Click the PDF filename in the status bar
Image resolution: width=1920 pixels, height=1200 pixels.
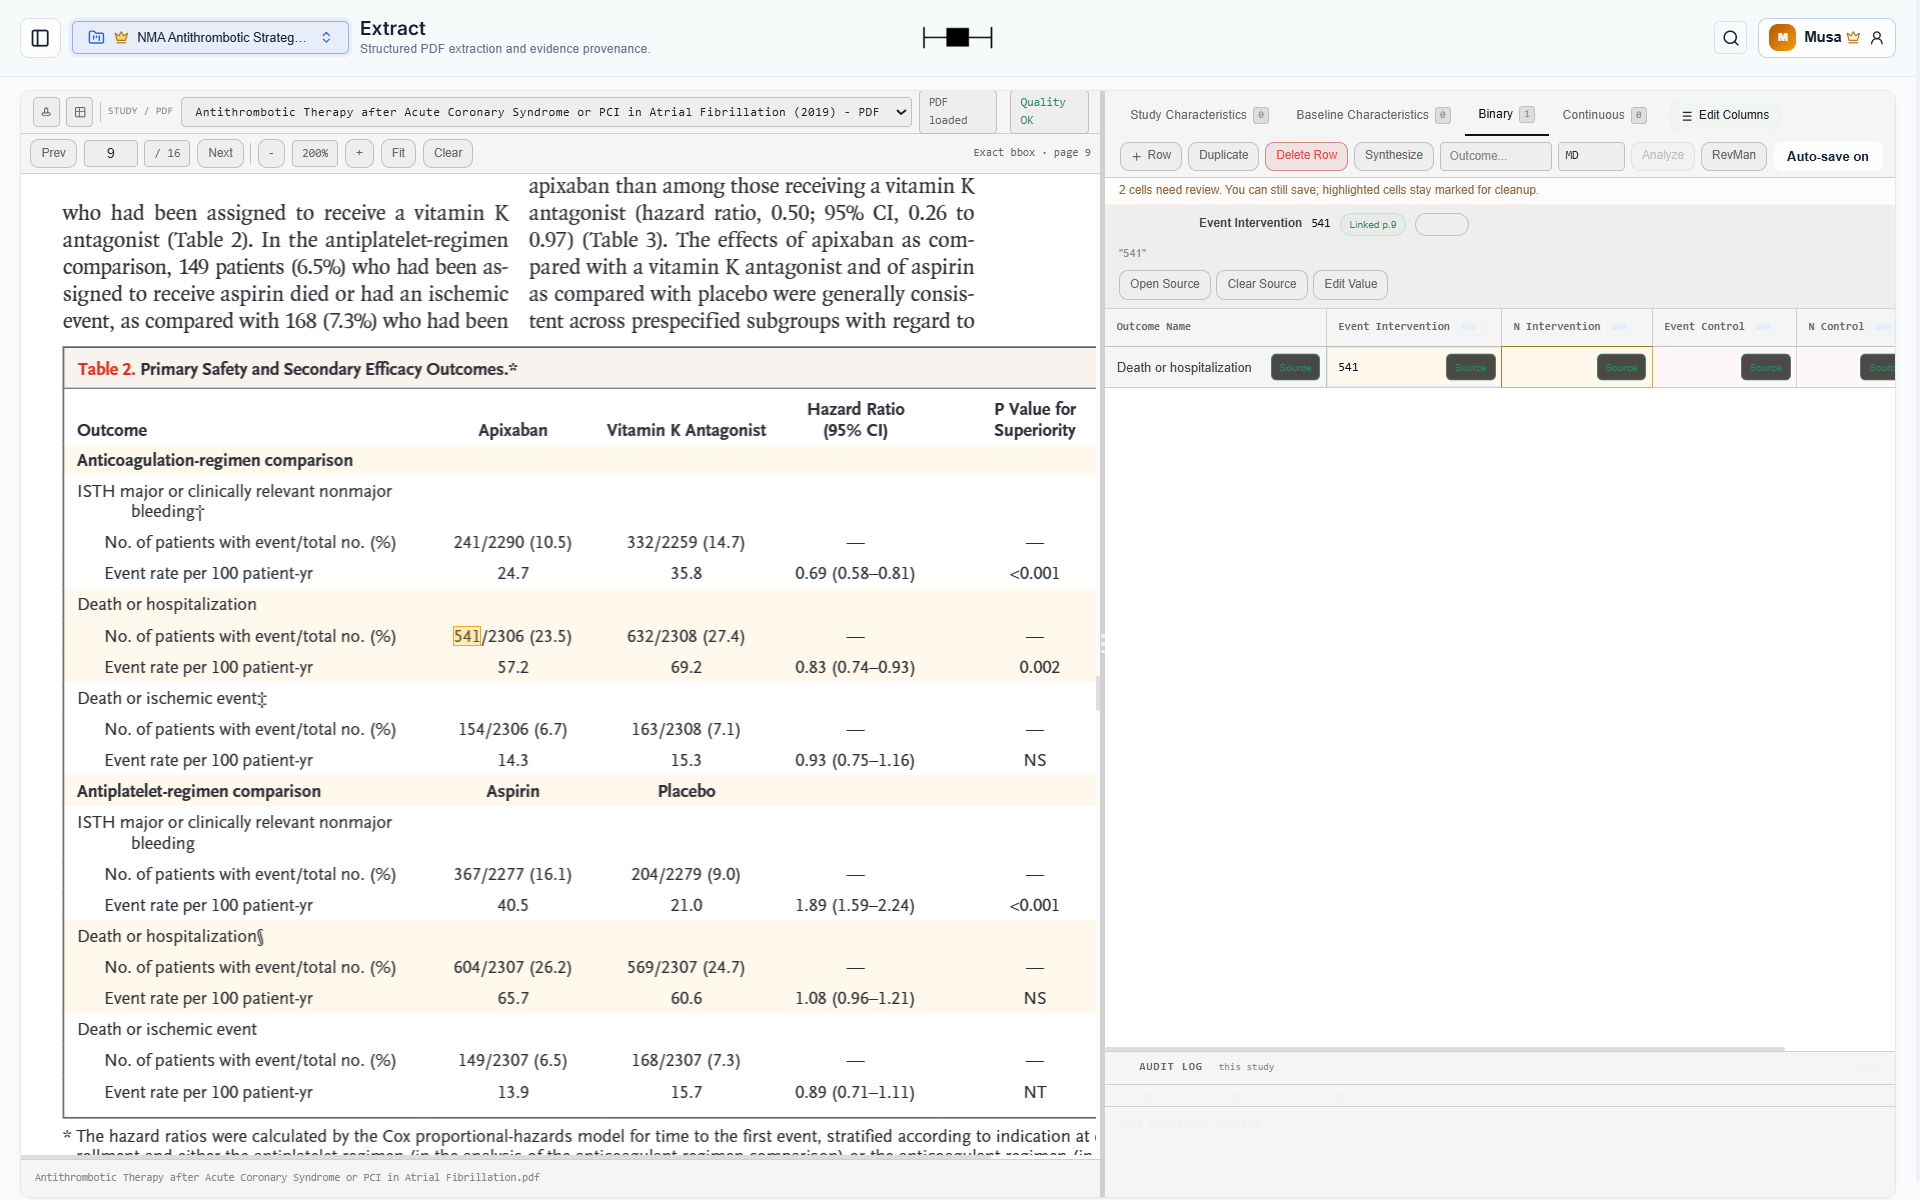[x=287, y=1178]
